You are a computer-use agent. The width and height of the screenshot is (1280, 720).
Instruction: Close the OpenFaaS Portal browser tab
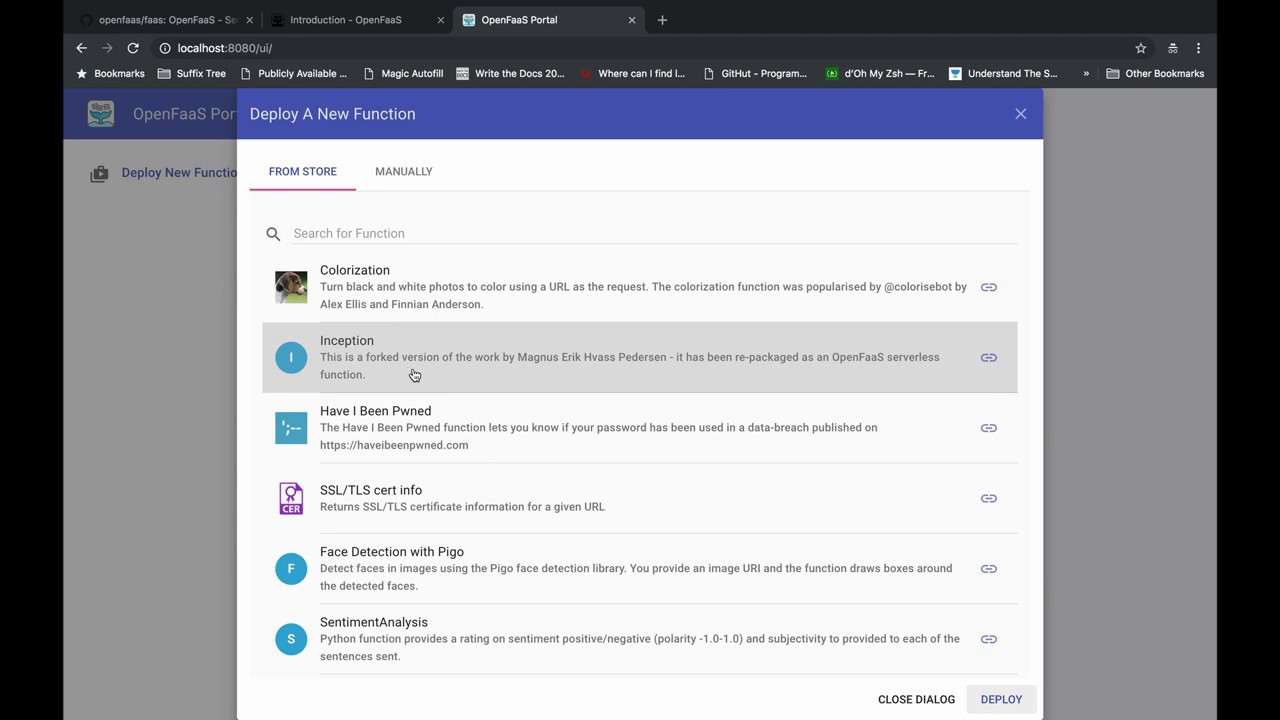(631, 20)
